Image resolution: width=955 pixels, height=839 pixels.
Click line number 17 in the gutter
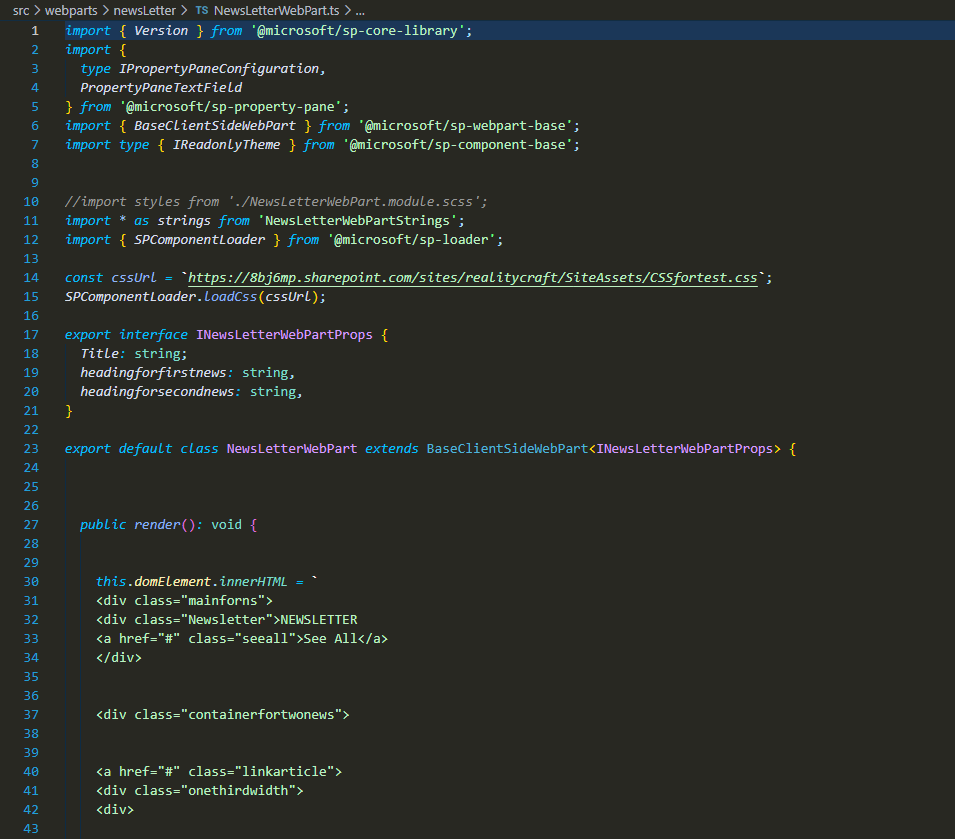31,335
